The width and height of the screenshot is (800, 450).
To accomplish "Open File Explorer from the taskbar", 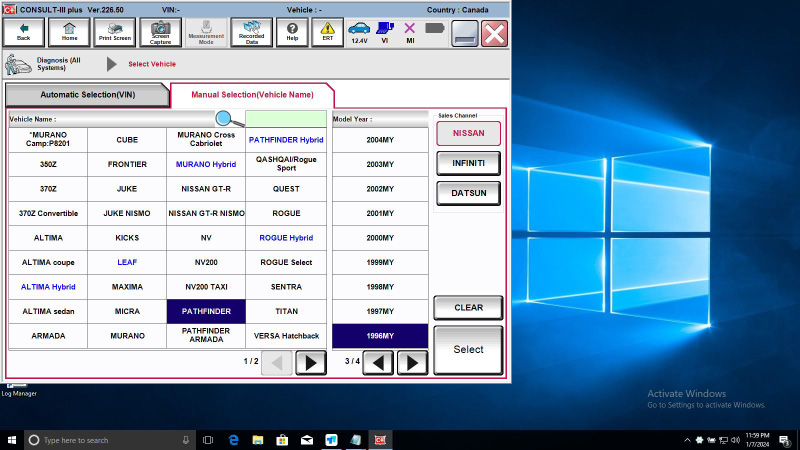I will (x=258, y=440).
